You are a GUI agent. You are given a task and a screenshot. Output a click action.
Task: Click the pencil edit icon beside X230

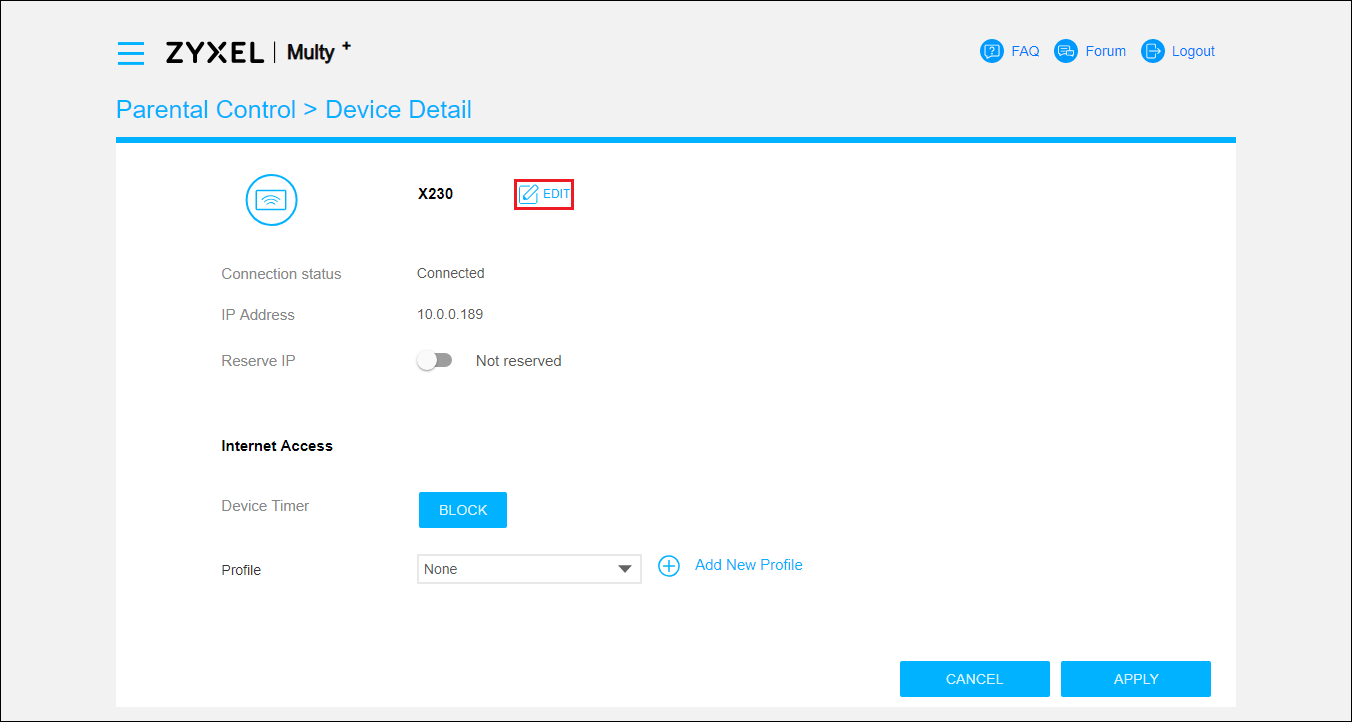click(x=529, y=194)
